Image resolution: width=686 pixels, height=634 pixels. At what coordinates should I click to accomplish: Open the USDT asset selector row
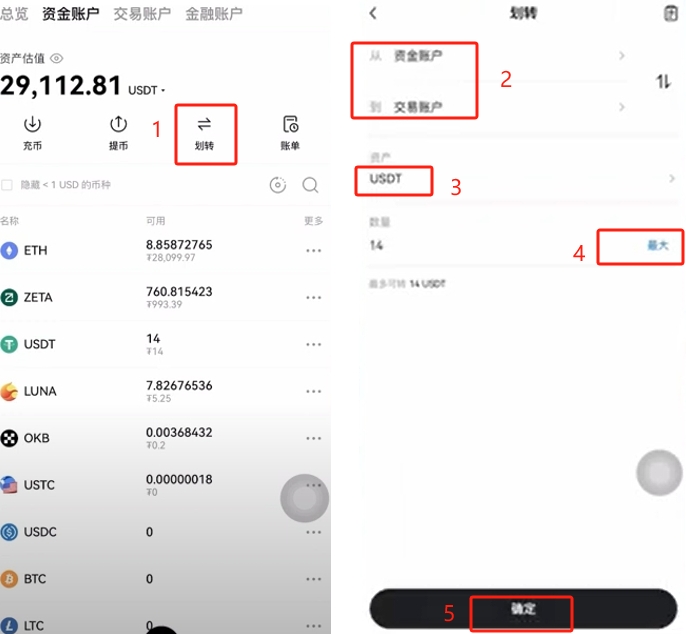click(x=522, y=179)
